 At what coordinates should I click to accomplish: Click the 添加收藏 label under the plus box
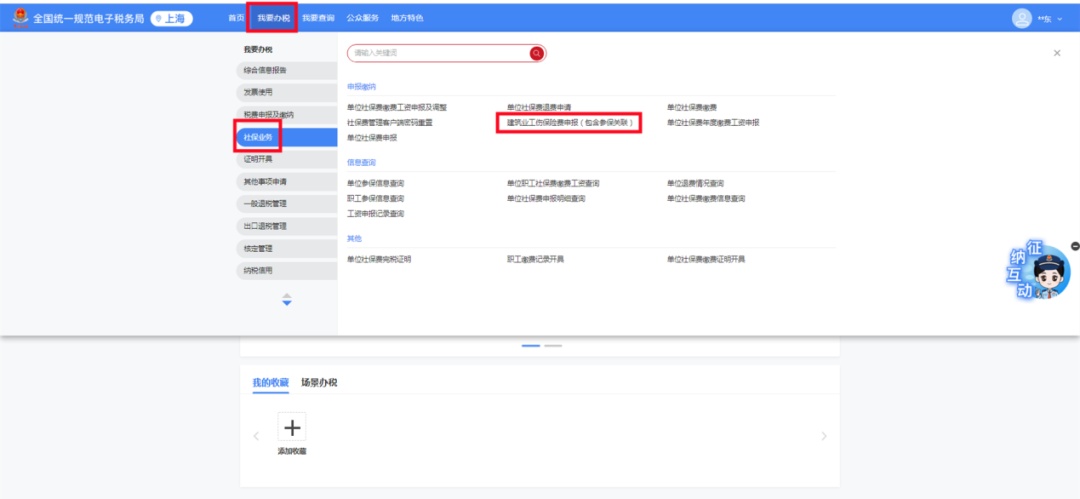click(292, 451)
